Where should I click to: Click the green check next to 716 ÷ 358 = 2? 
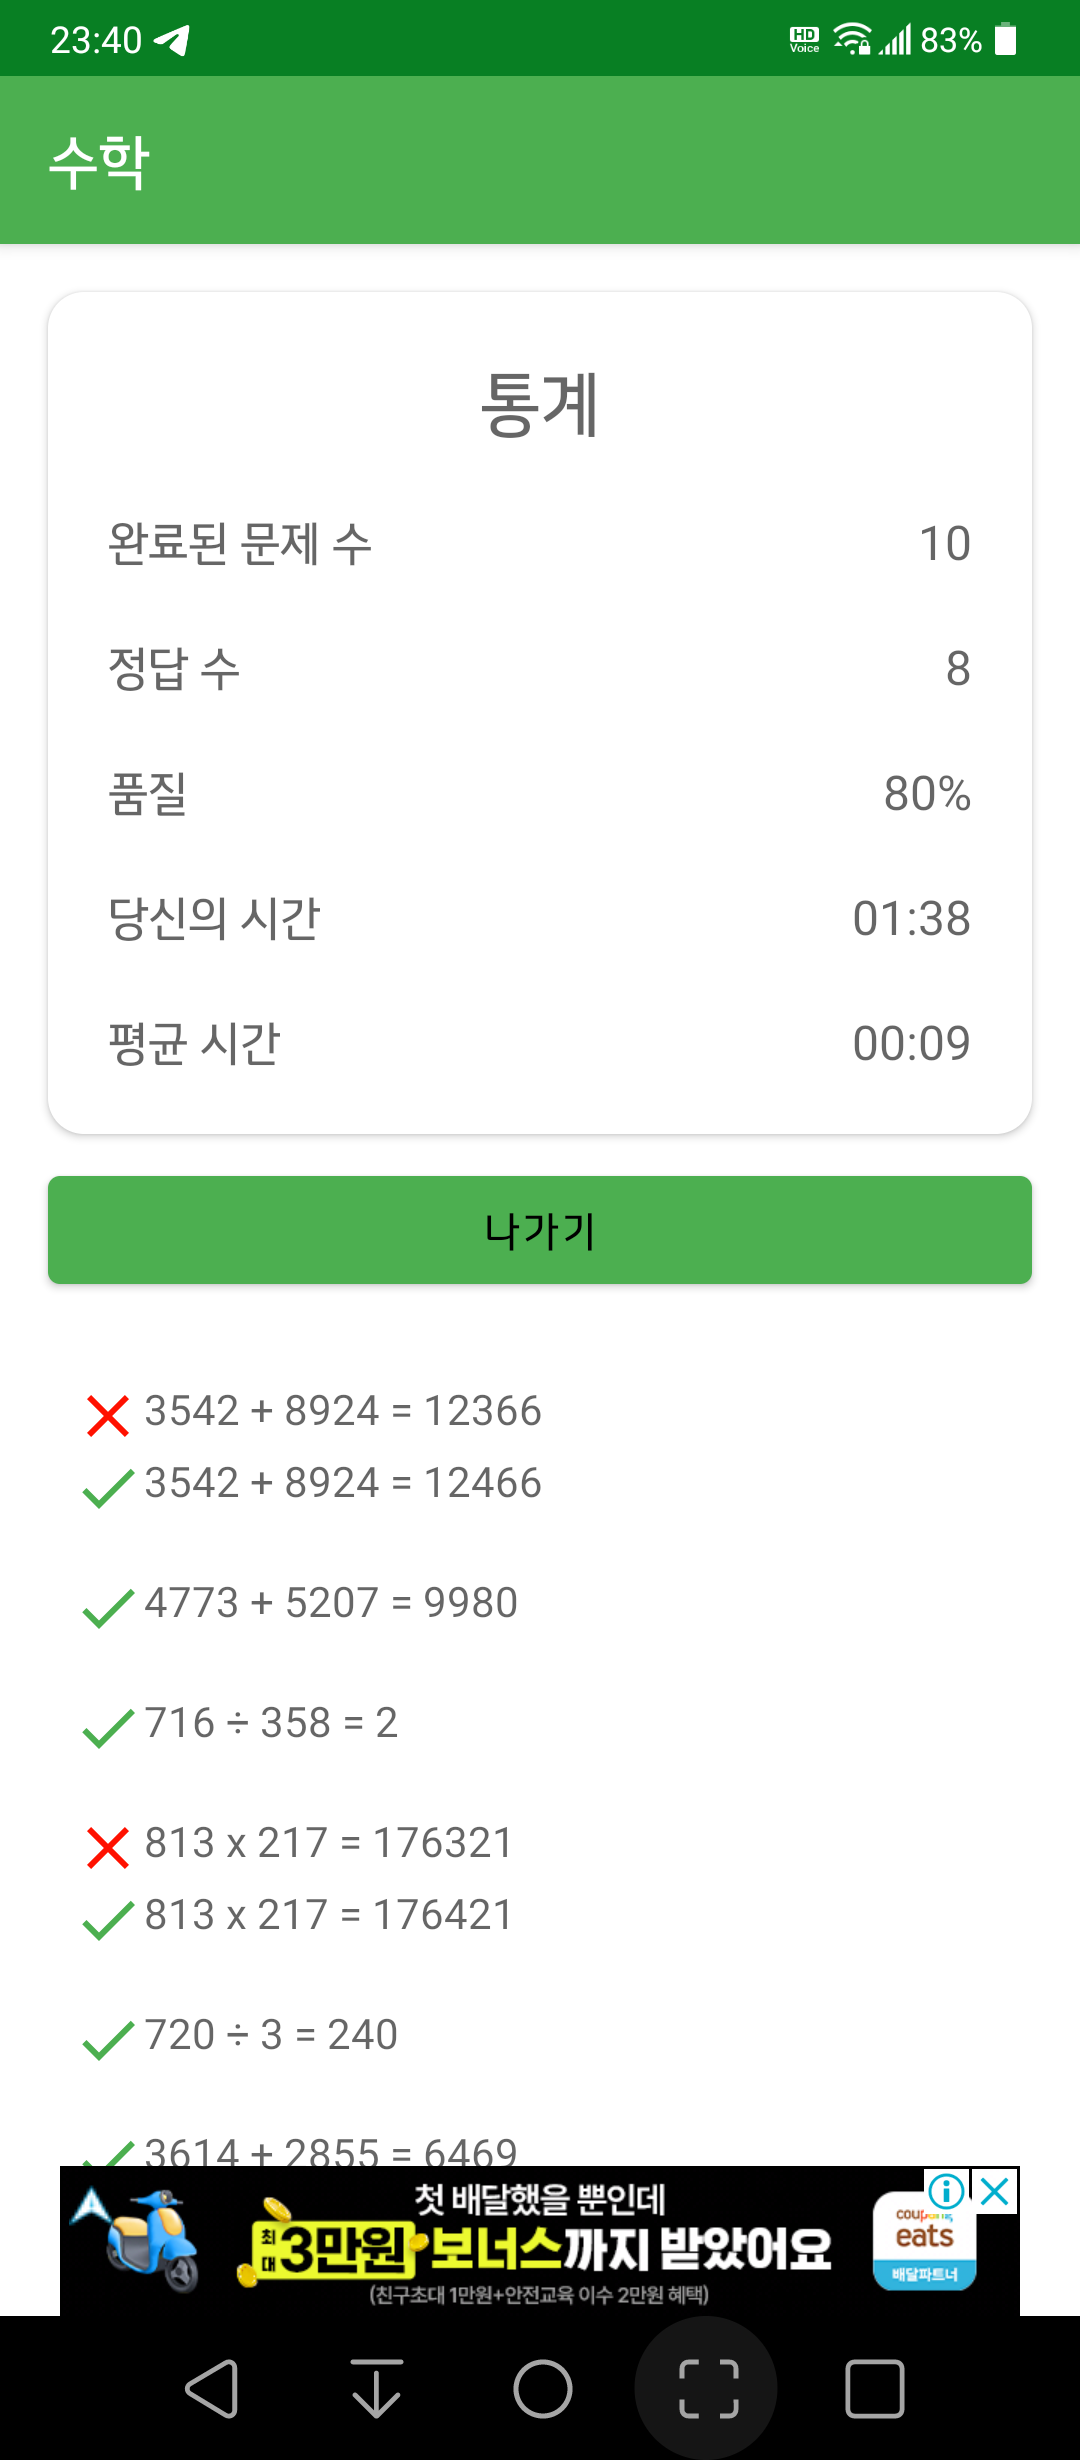point(108,1728)
